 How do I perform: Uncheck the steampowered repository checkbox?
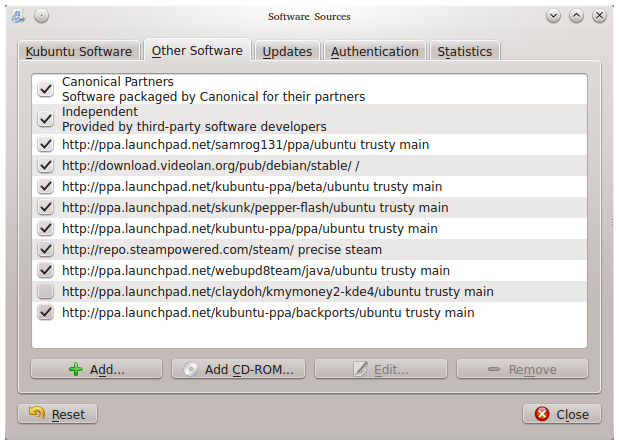45,249
